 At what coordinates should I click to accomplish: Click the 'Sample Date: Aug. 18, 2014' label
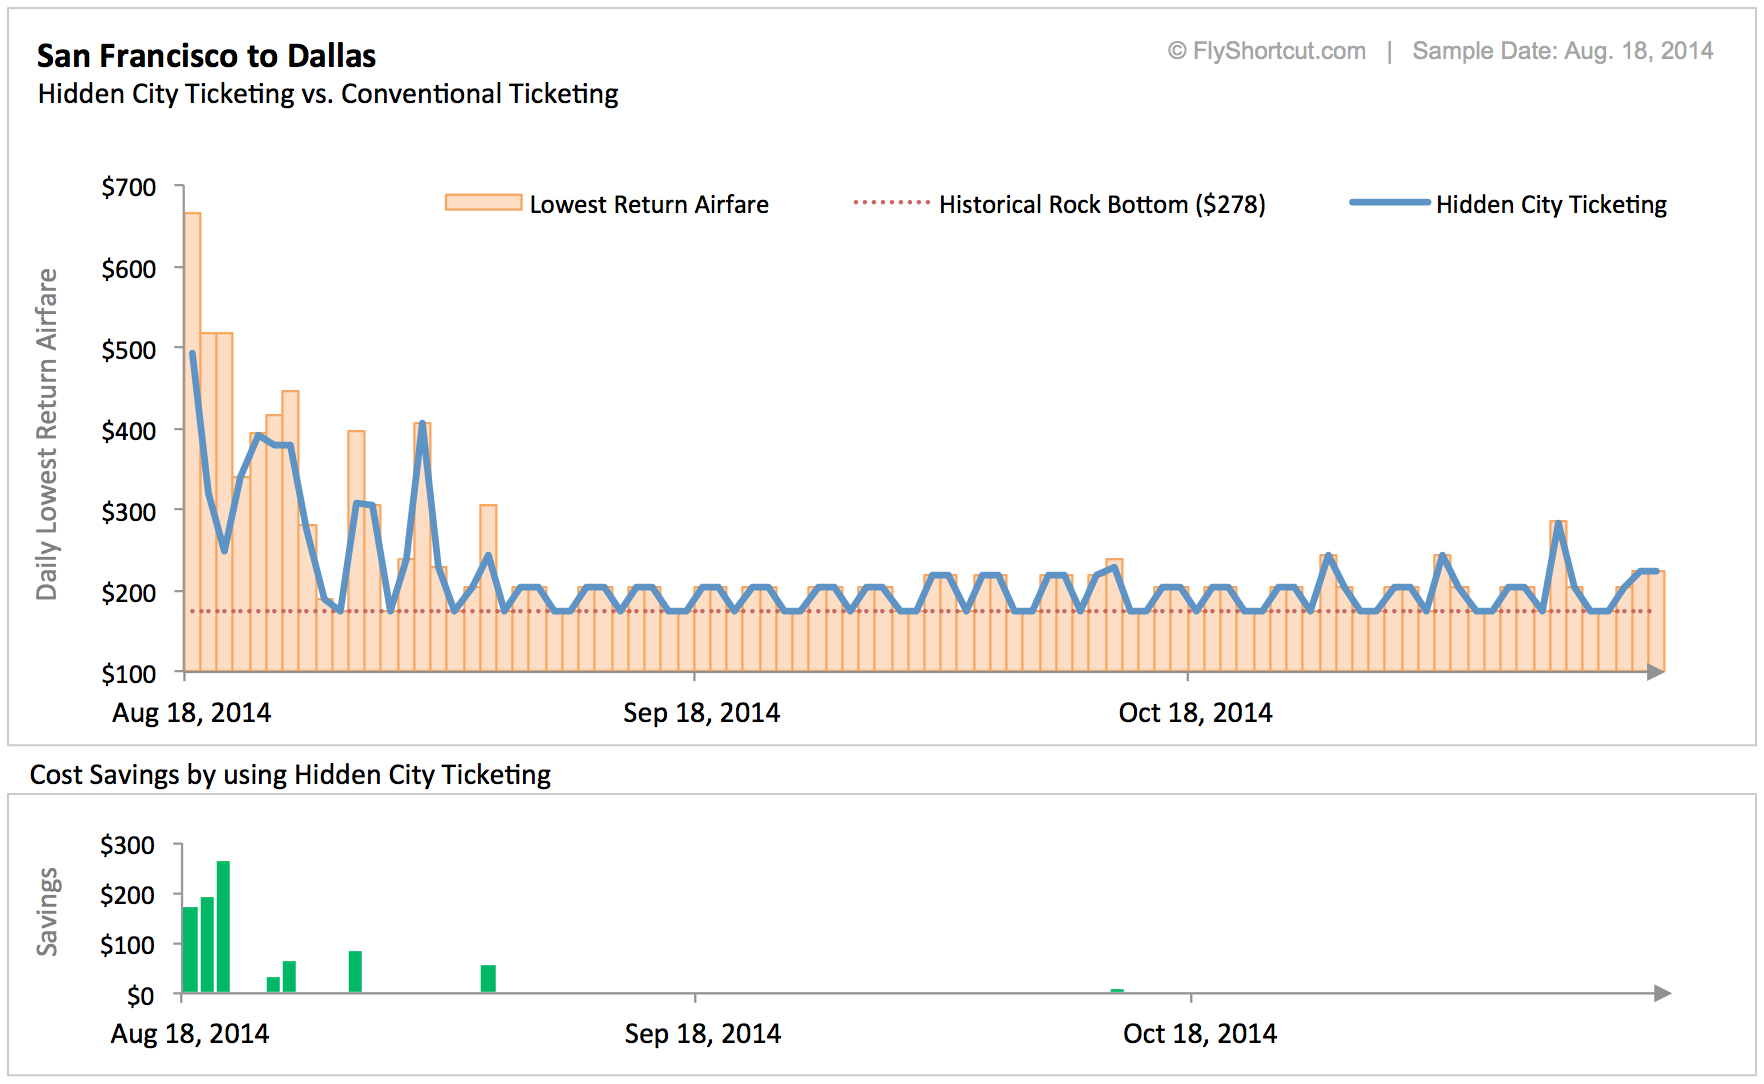(1563, 51)
